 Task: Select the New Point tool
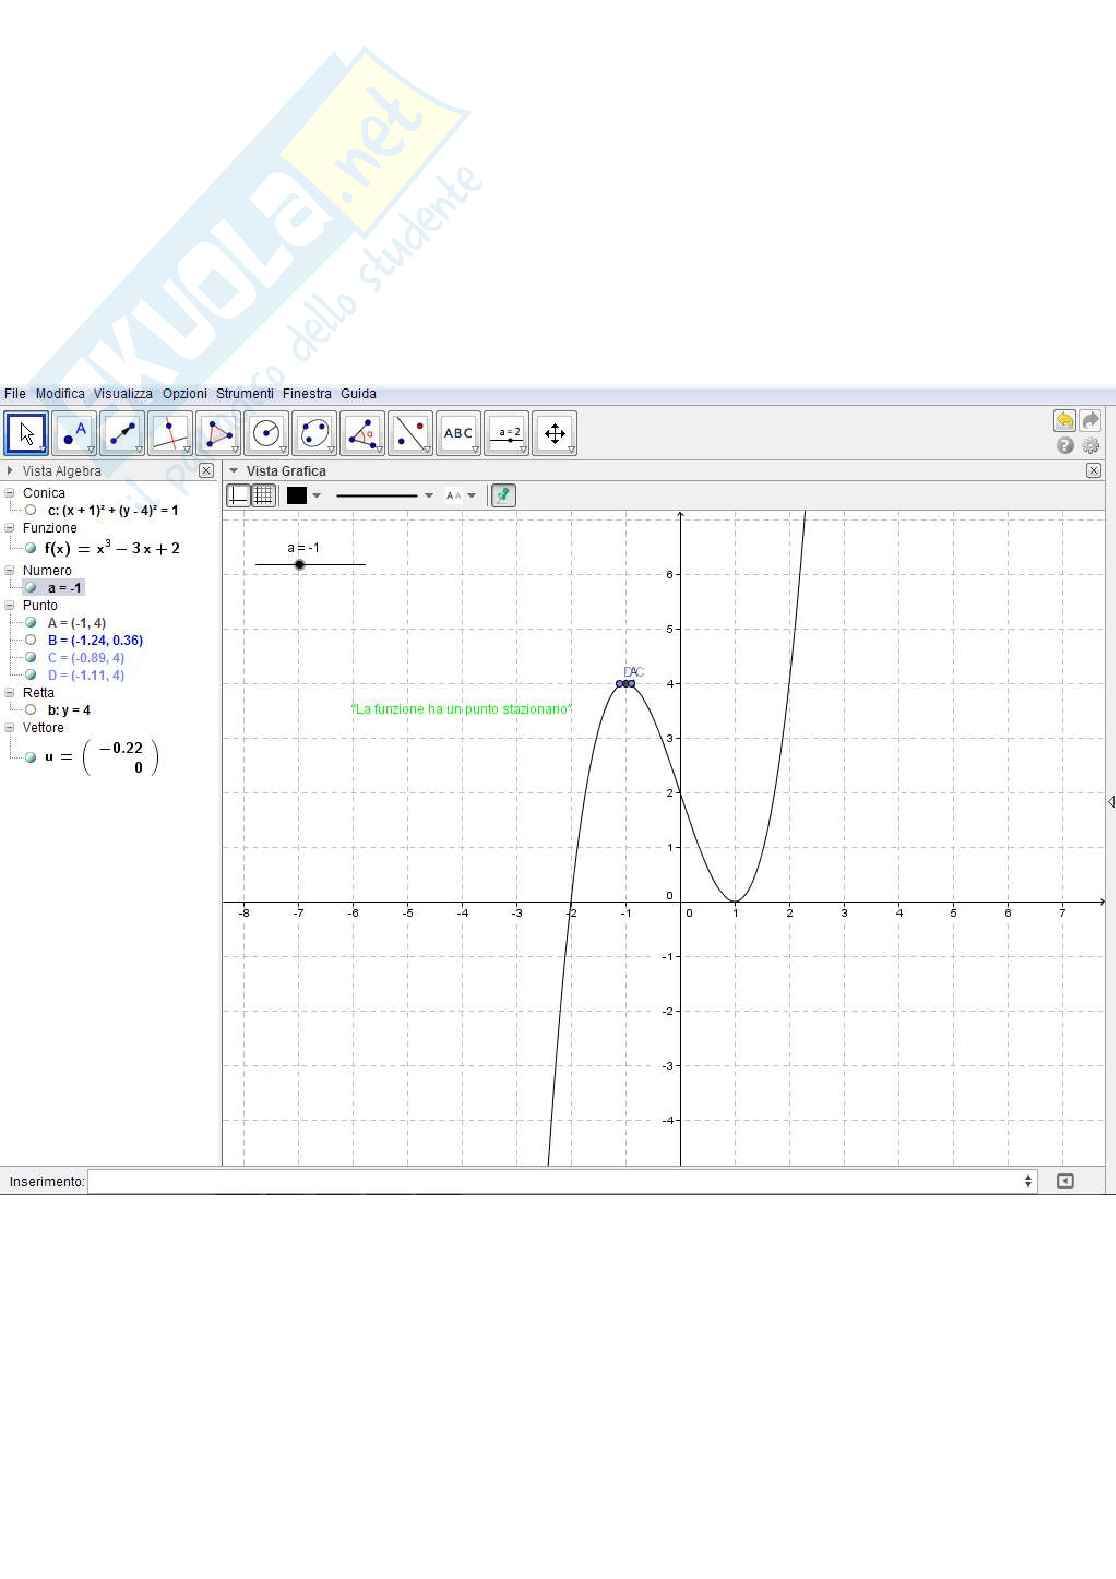(x=74, y=434)
